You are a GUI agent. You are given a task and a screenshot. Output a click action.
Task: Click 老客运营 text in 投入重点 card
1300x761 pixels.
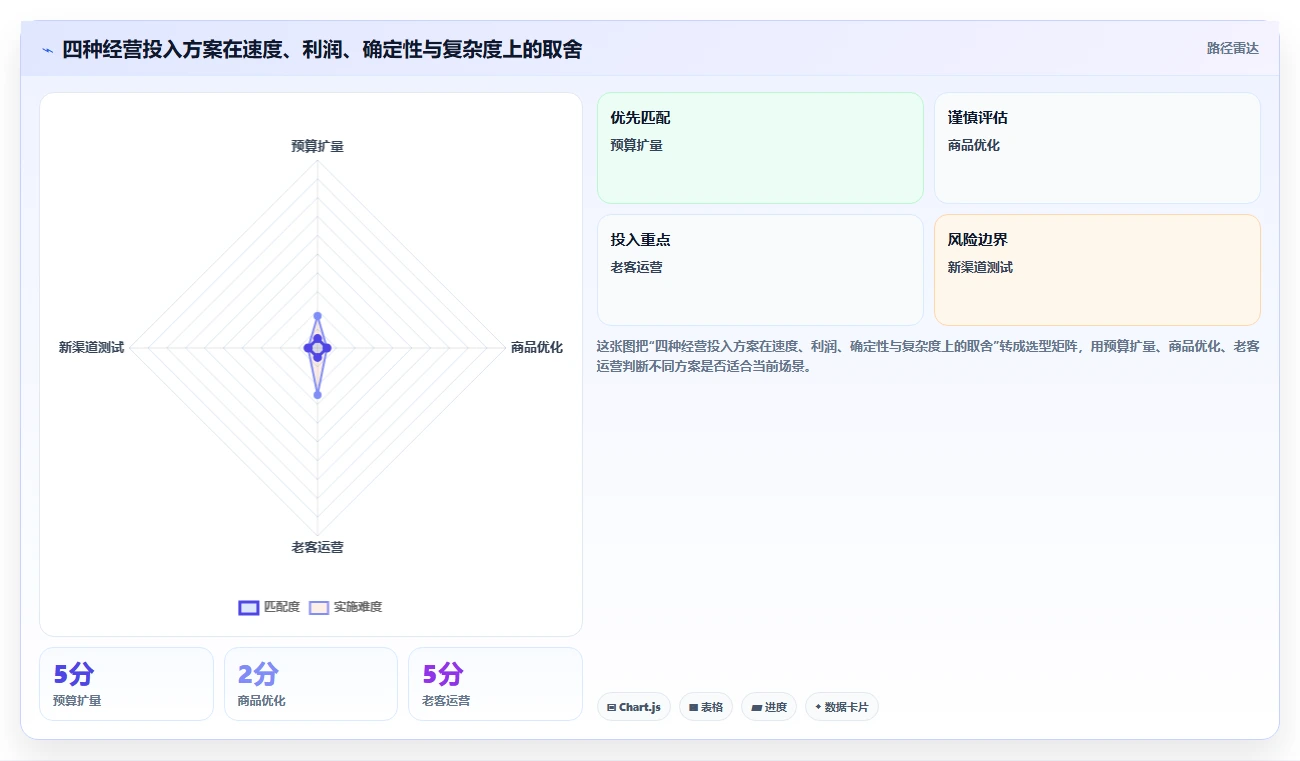(x=637, y=267)
